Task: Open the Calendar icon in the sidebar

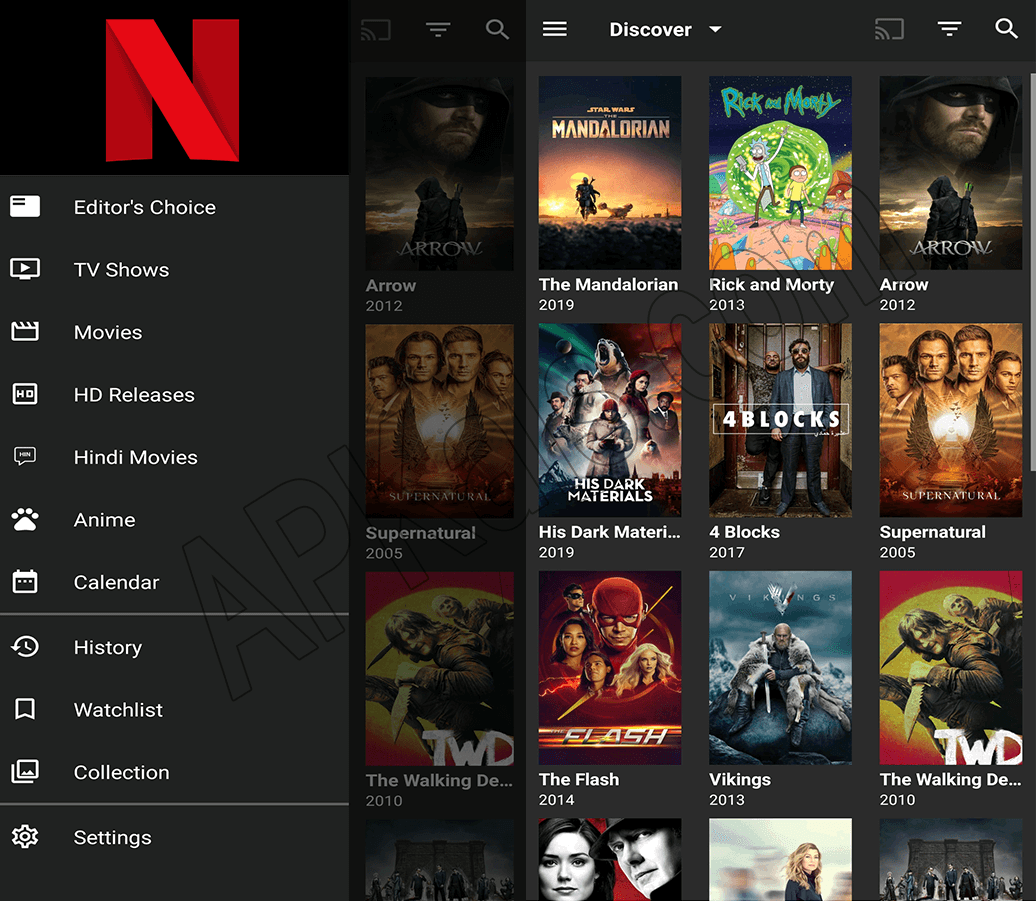Action: [x=25, y=582]
